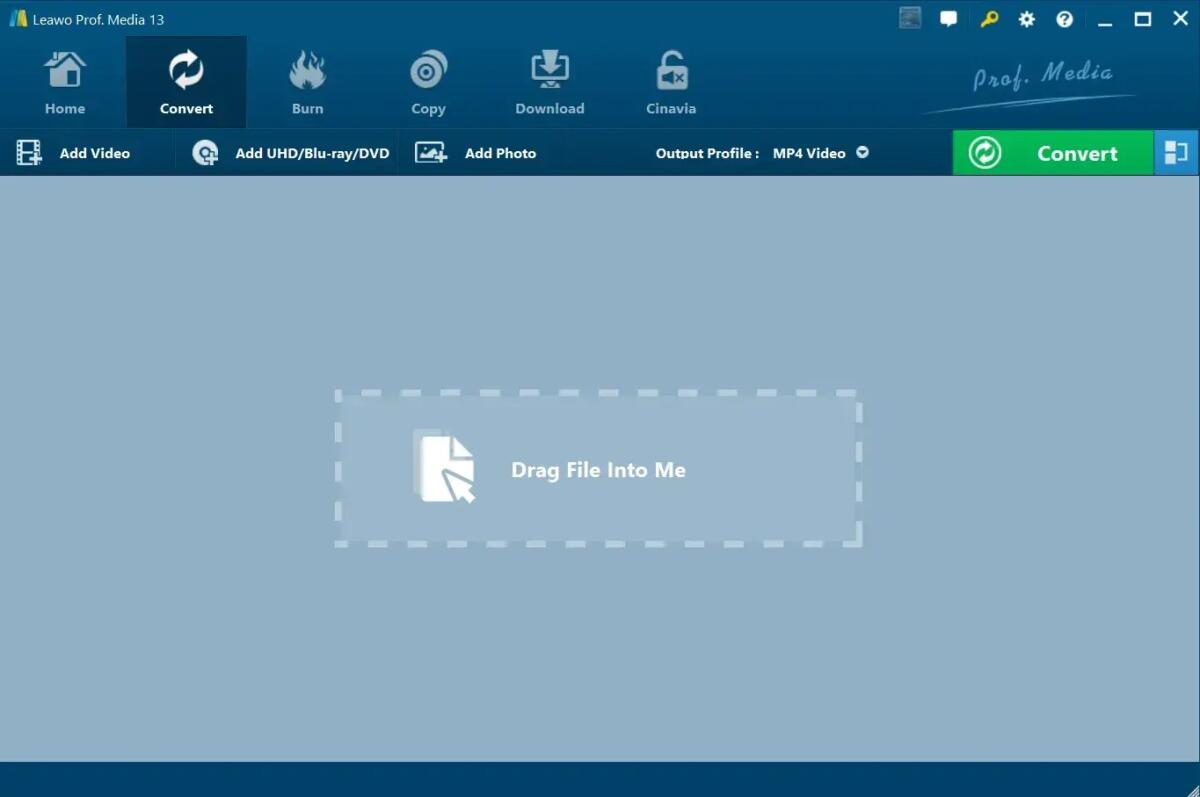Image resolution: width=1200 pixels, height=797 pixels.
Task: Click the green Convert button
Action: coord(1053,152)
